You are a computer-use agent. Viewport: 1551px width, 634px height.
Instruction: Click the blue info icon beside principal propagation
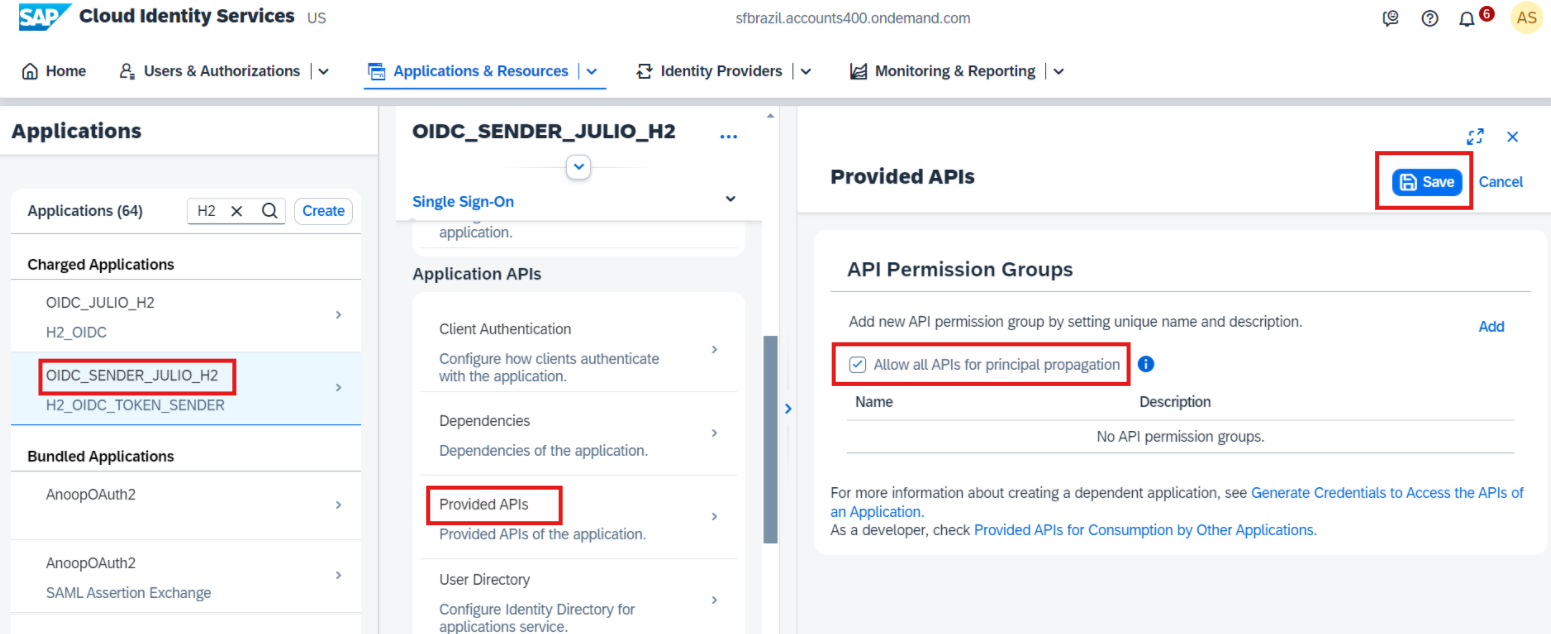1146,364
